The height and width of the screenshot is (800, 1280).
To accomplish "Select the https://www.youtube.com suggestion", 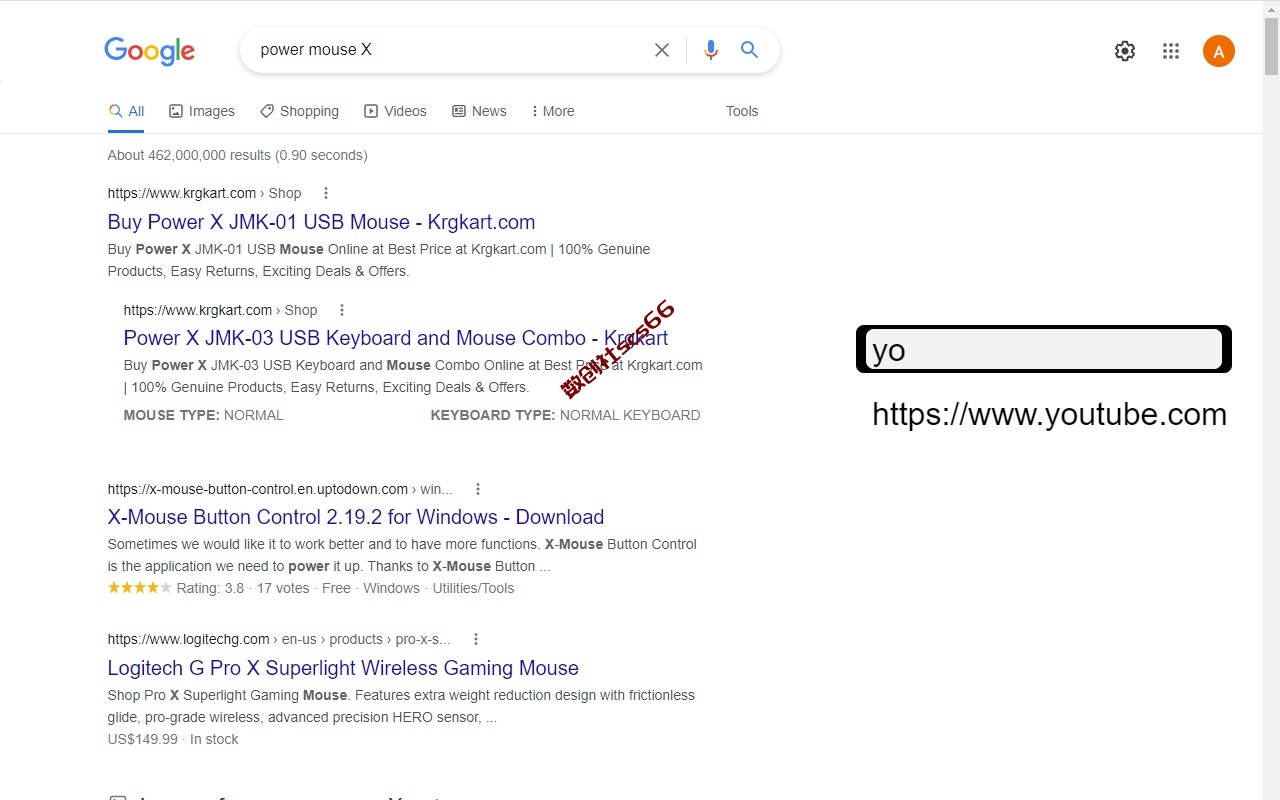I will [x=1049, y=414].
